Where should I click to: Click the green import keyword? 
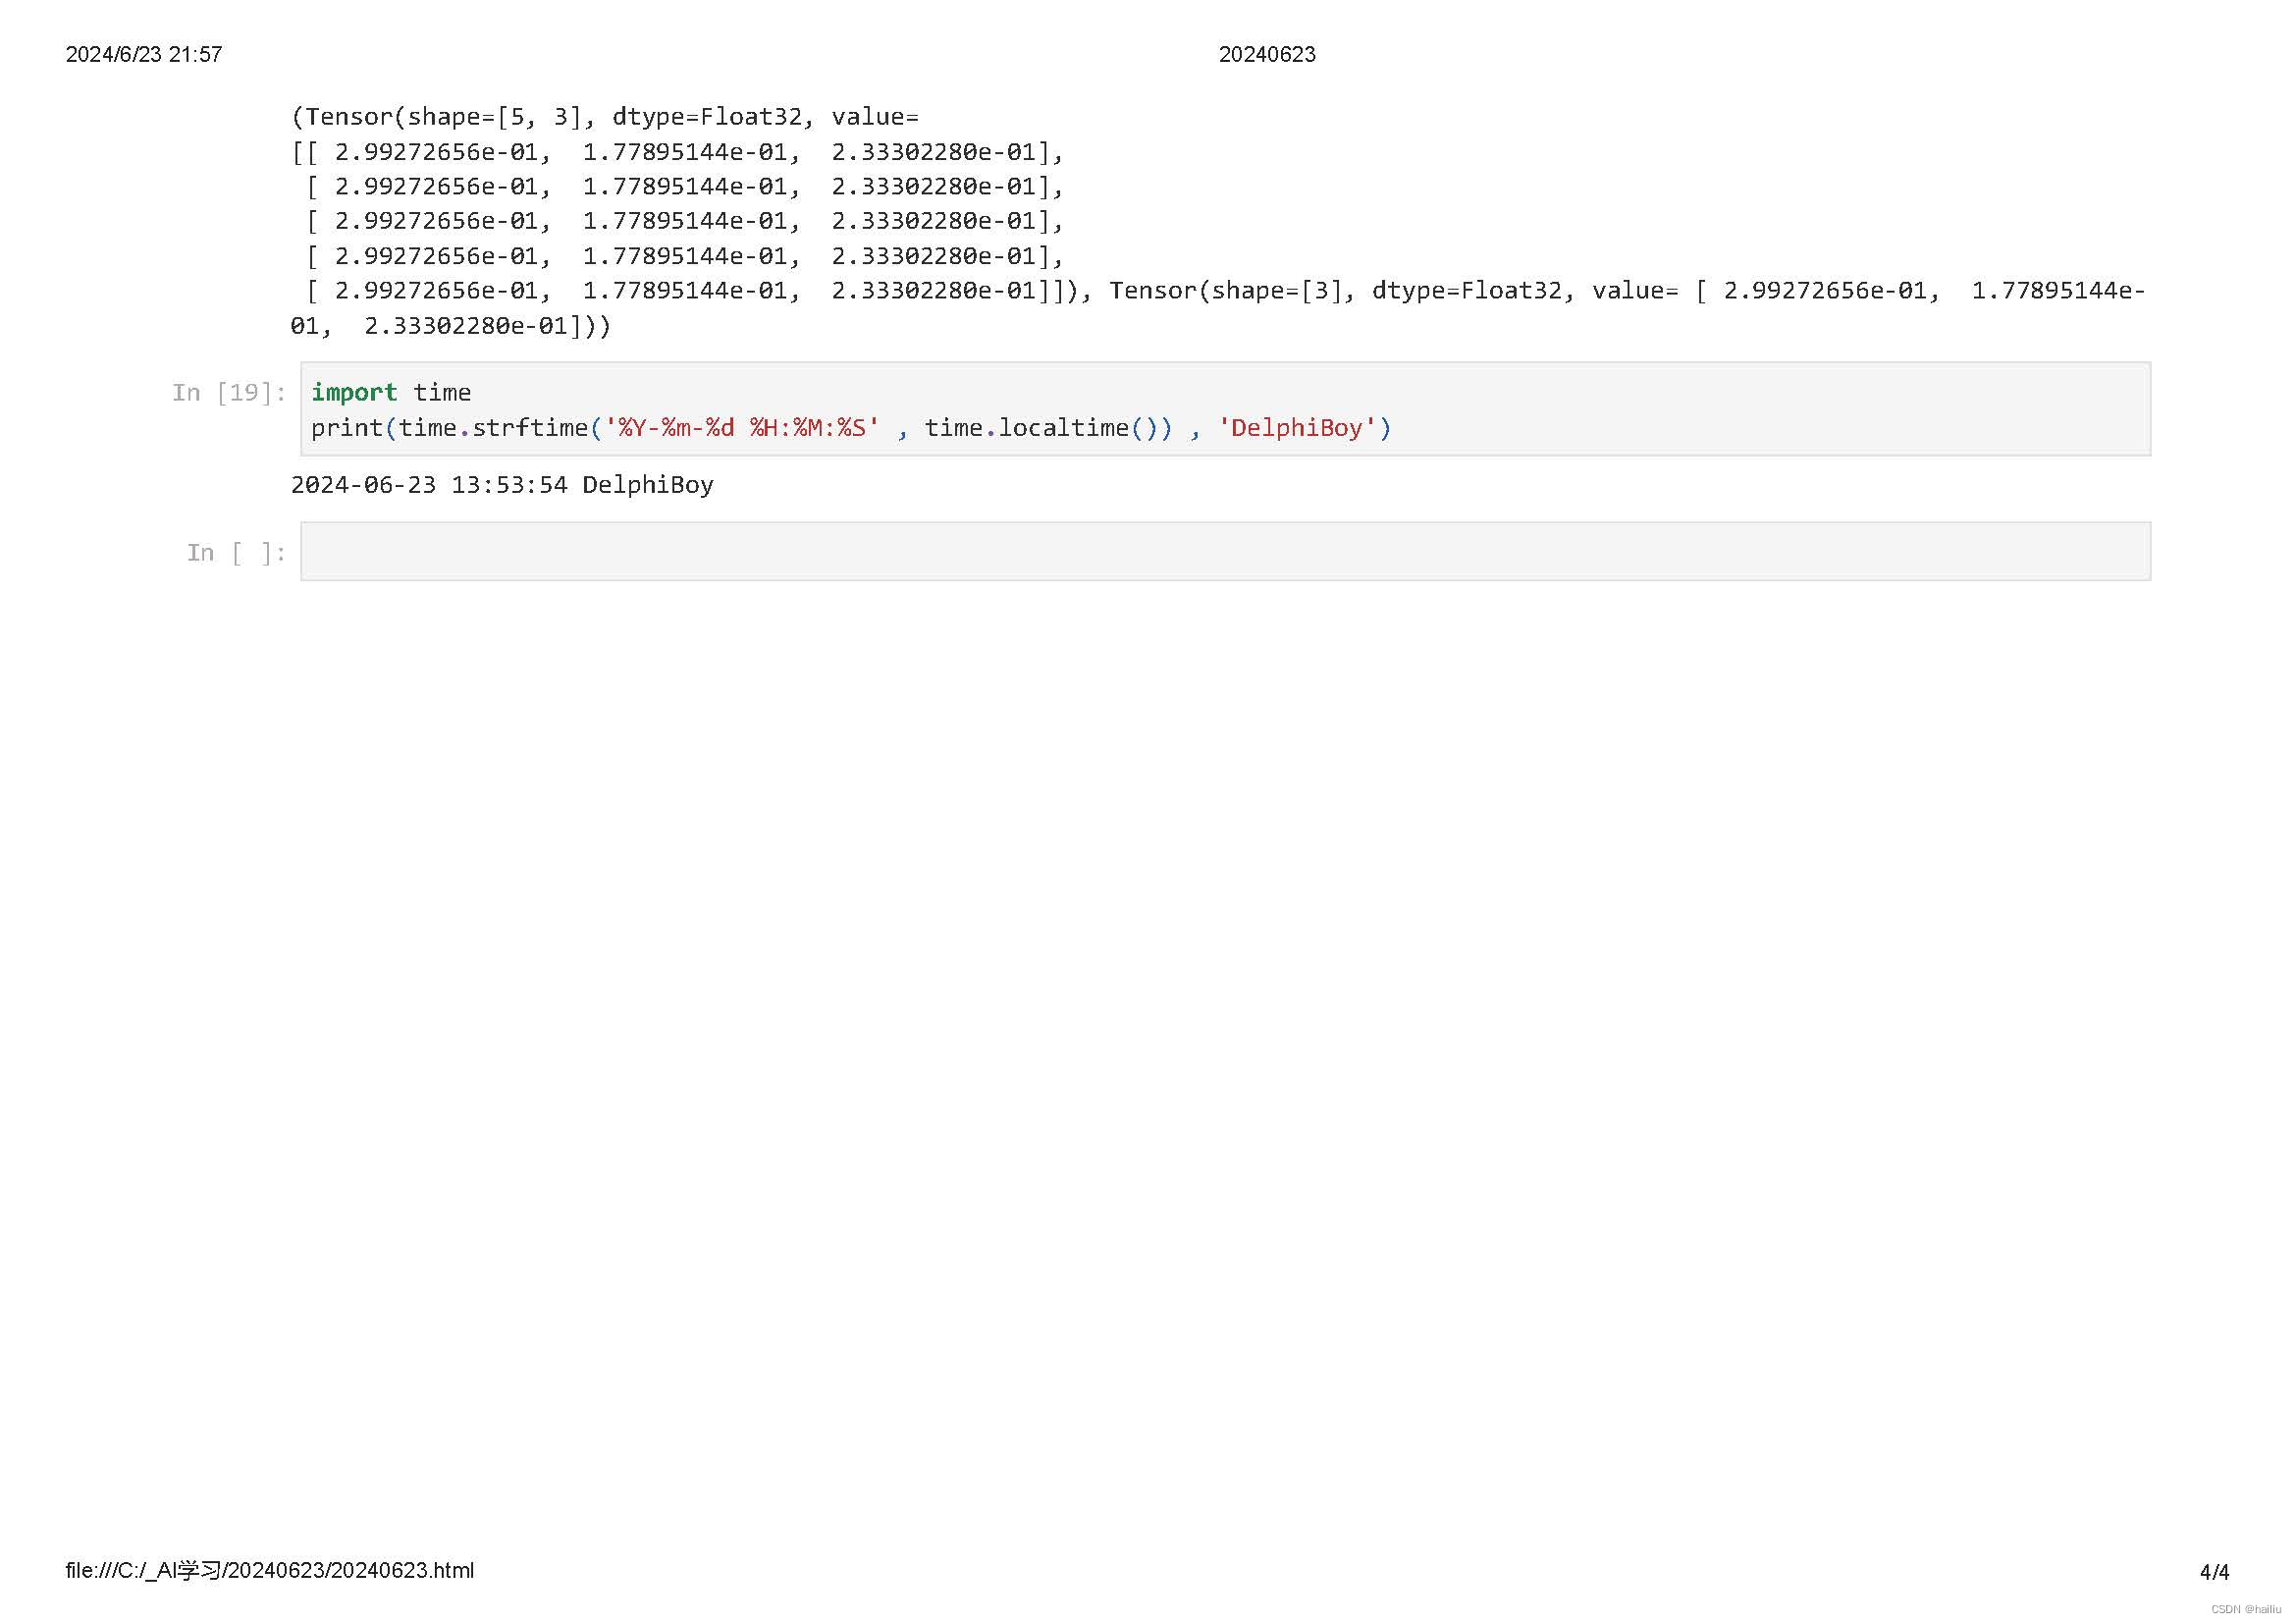click(353, 392)
